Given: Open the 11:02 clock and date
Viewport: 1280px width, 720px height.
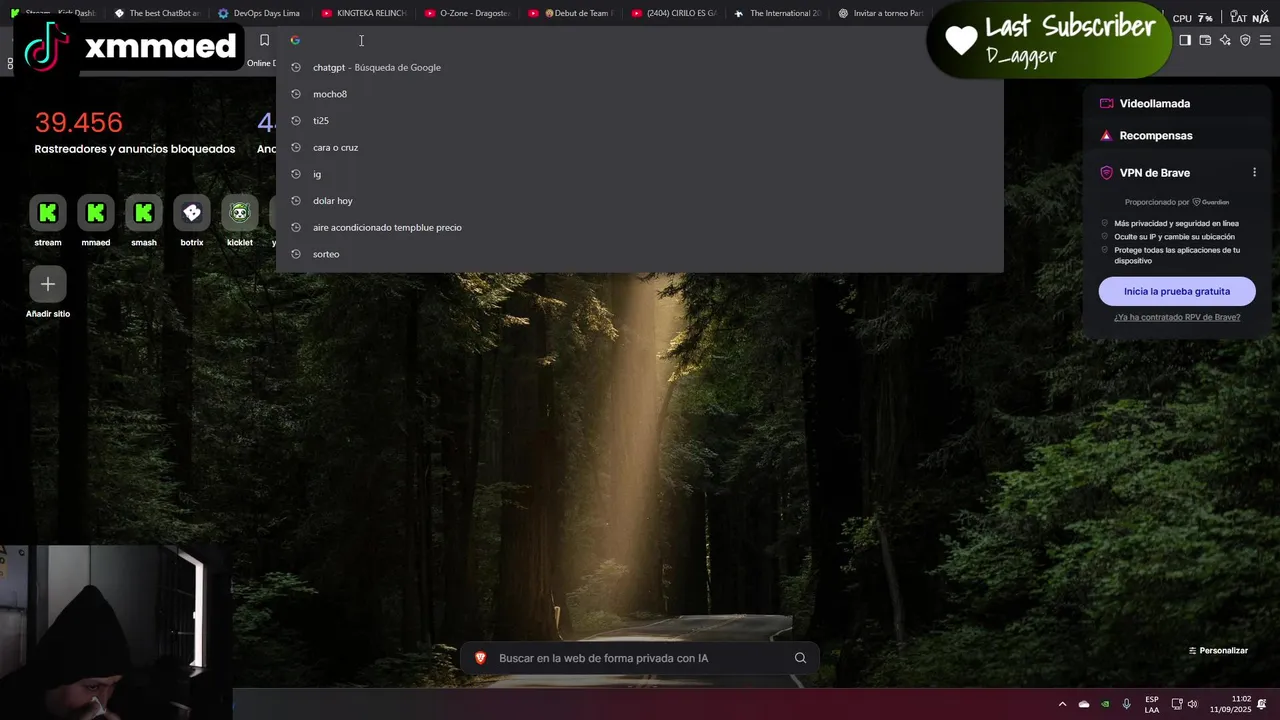Looking at the screenshot, I should point(1230,704).
